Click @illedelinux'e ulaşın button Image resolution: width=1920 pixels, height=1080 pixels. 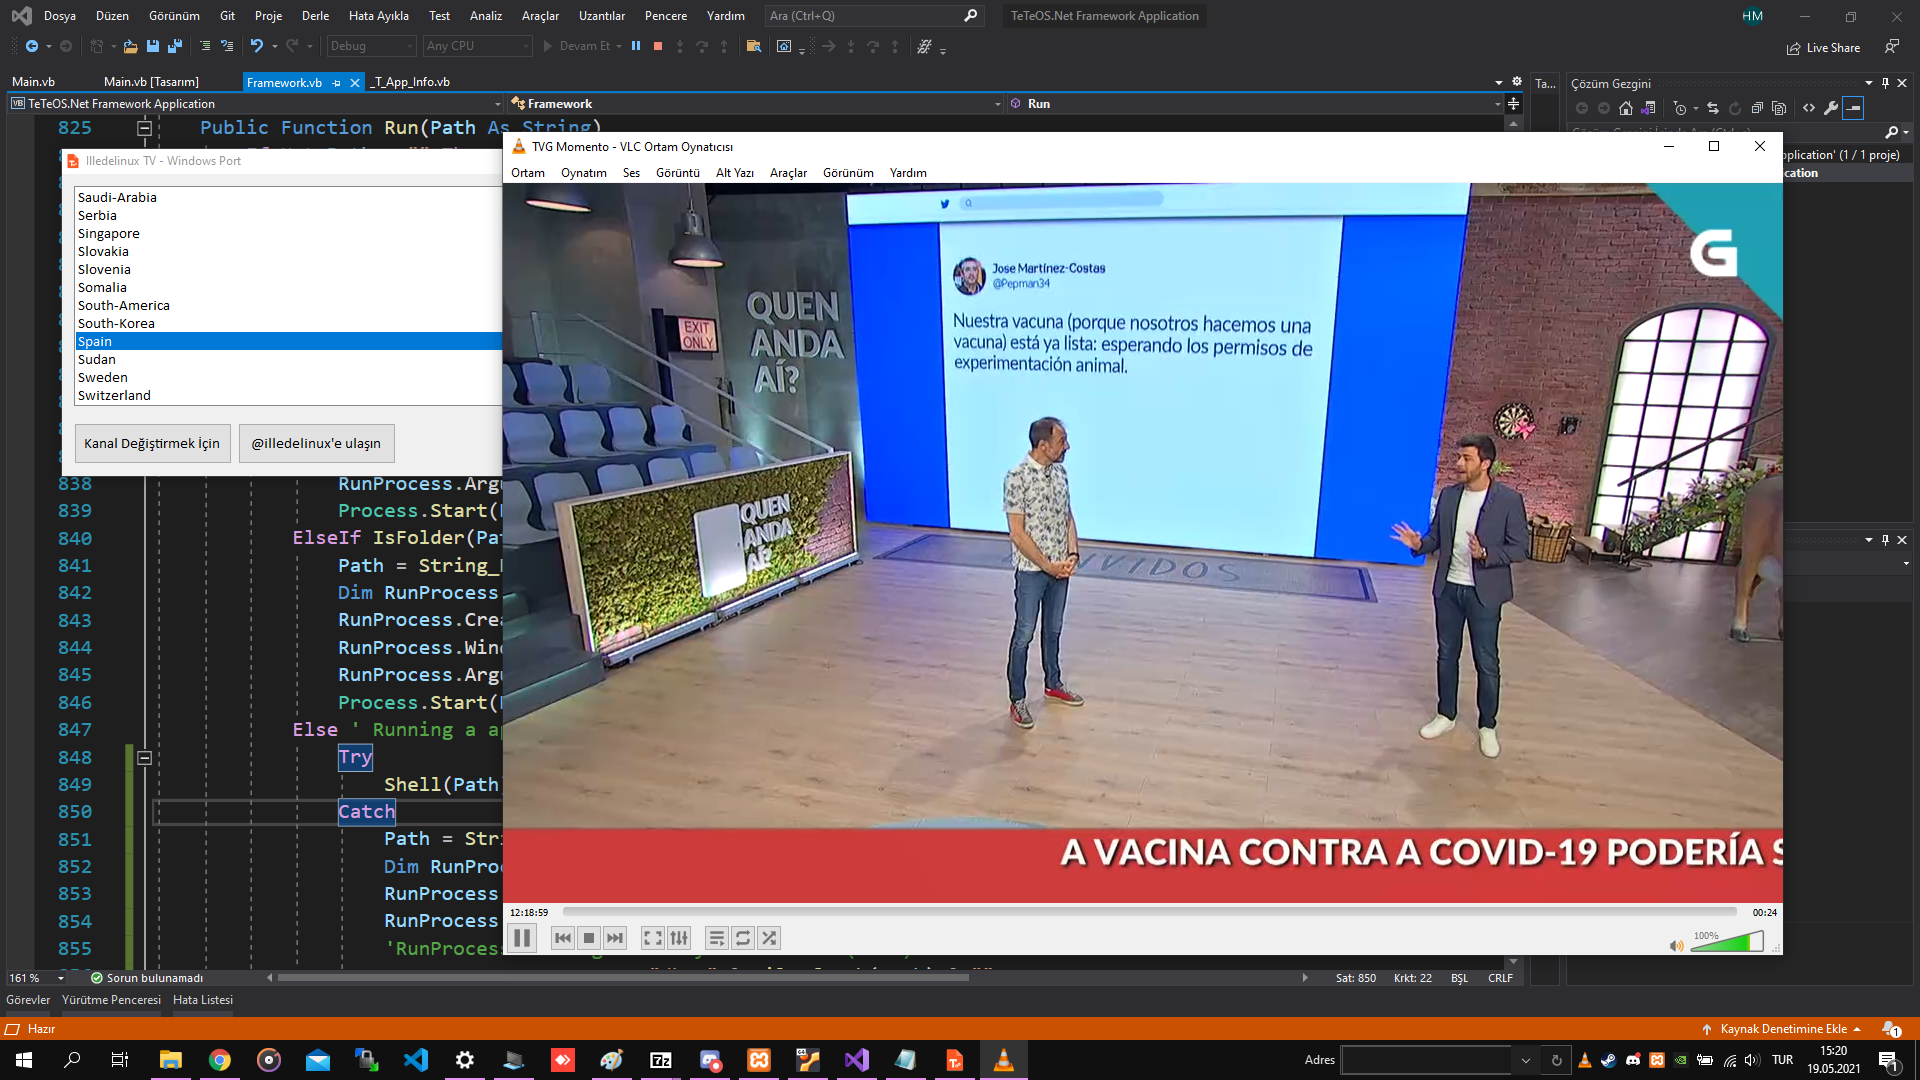[316, 443]
